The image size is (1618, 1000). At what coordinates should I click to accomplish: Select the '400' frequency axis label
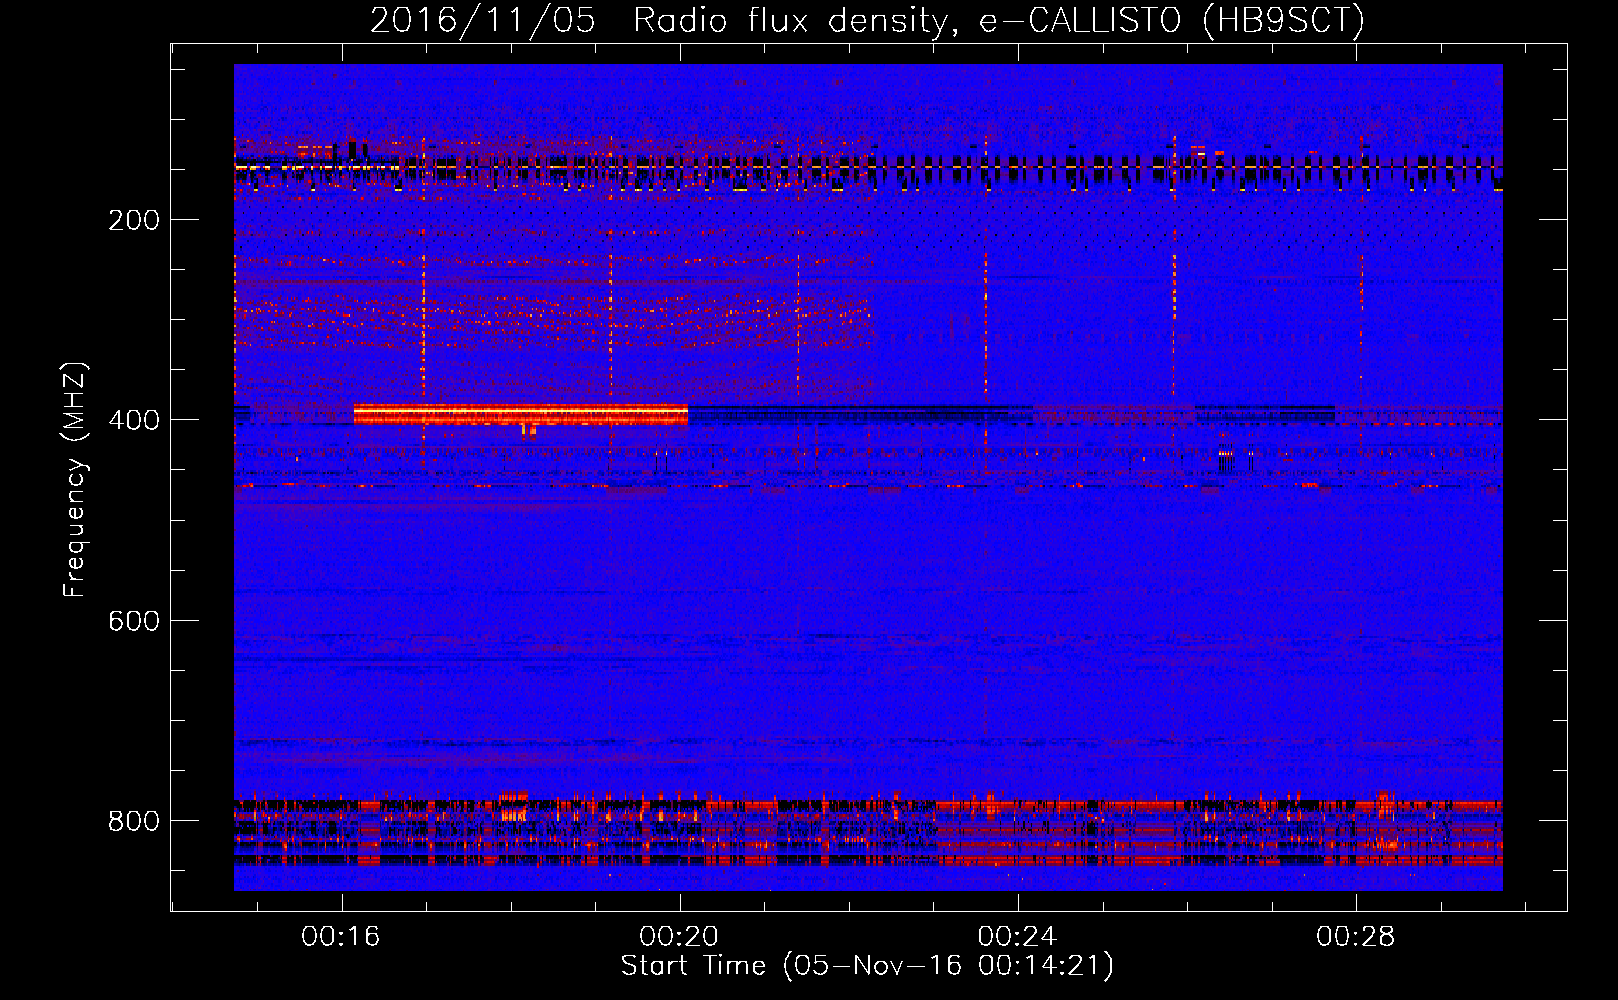tap(134, 421)
